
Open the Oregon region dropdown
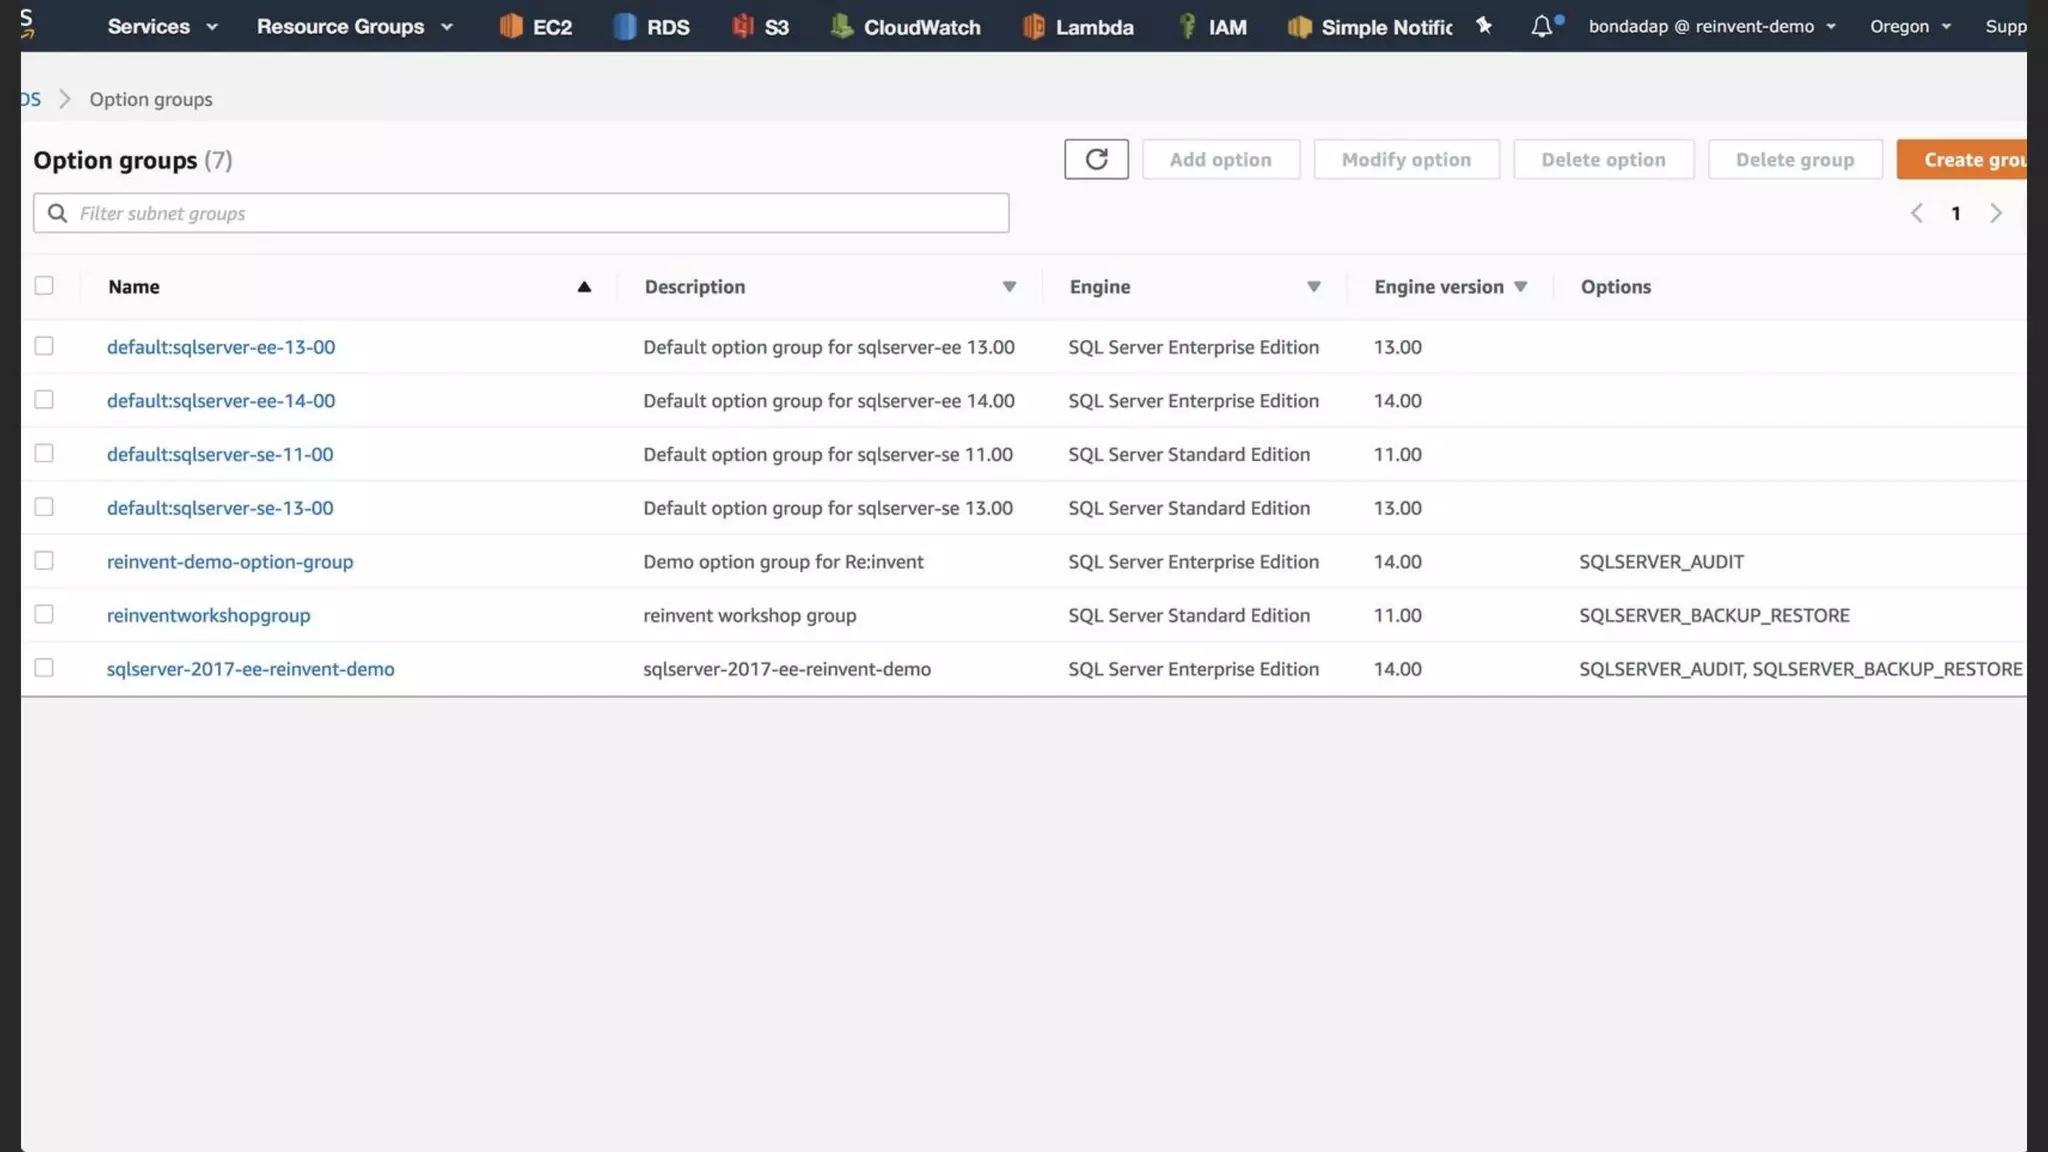click(1910, 27)
